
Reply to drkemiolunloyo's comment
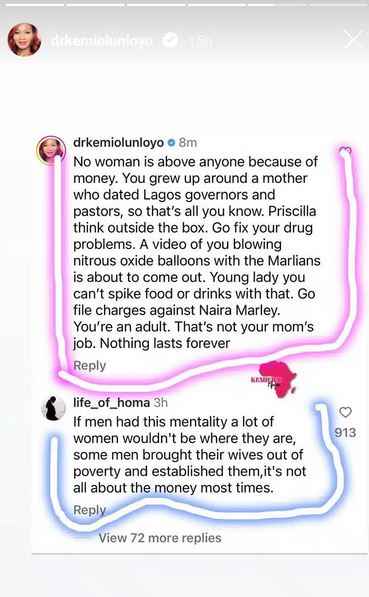click(89, 366)
